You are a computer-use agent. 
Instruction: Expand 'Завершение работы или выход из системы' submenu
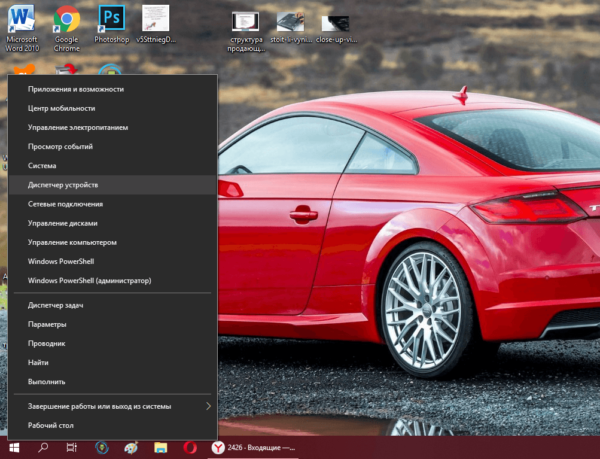click(113, 406)
